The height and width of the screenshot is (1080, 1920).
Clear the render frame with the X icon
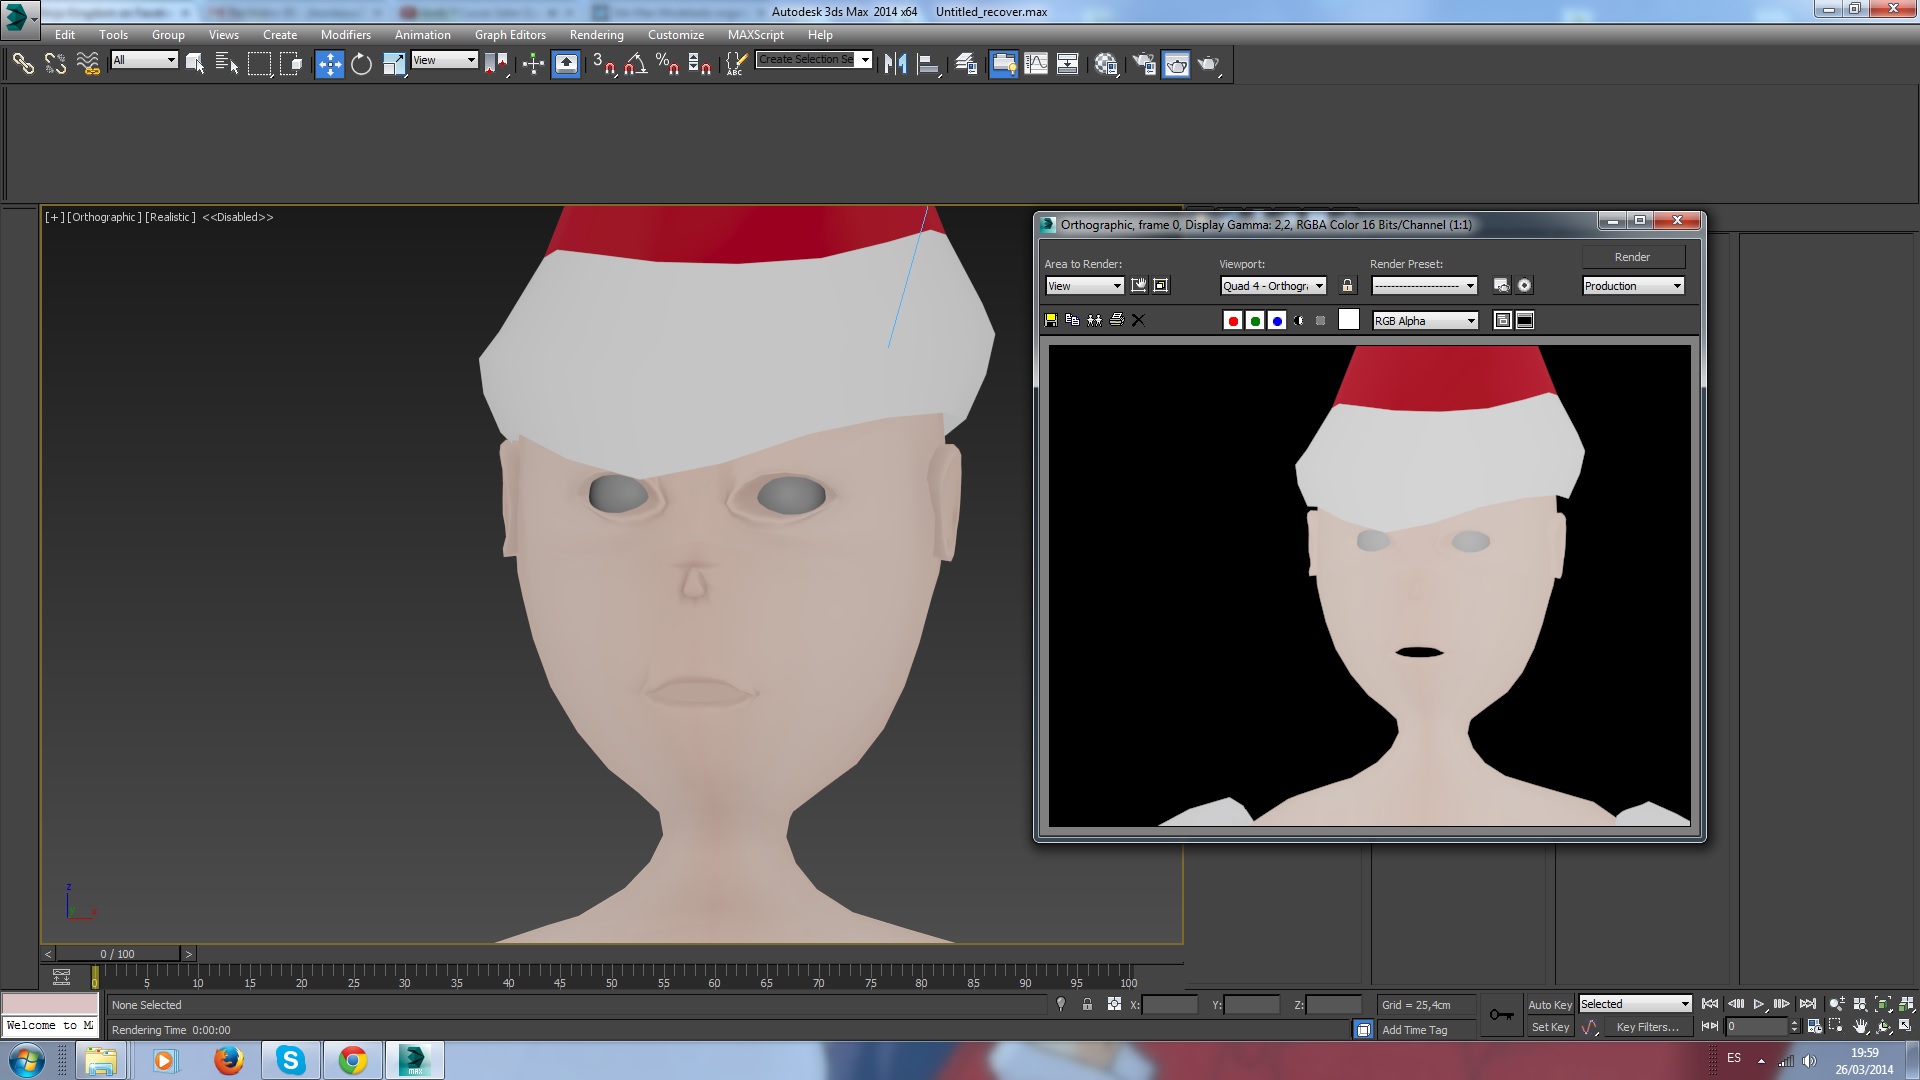coord(1138,320)
